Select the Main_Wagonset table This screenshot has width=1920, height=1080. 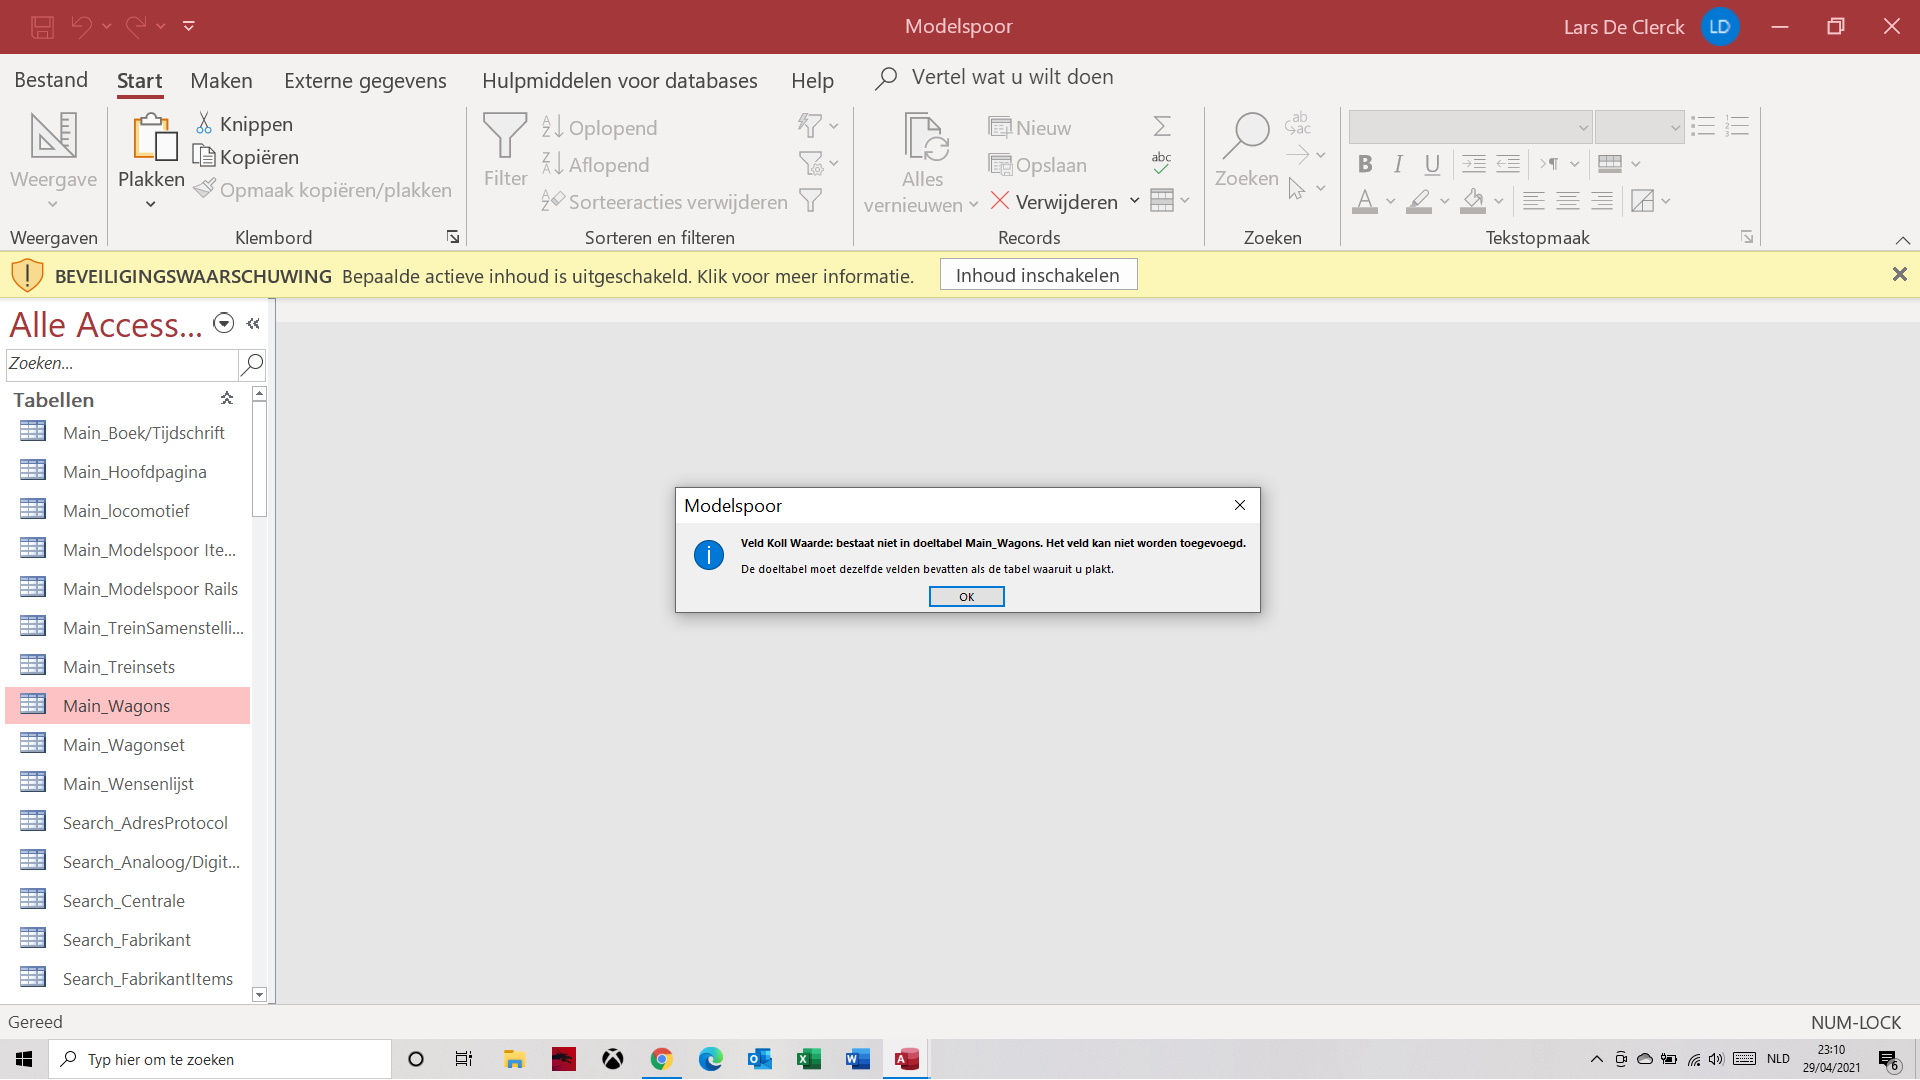pyautogui.click(x=127, y=744)
